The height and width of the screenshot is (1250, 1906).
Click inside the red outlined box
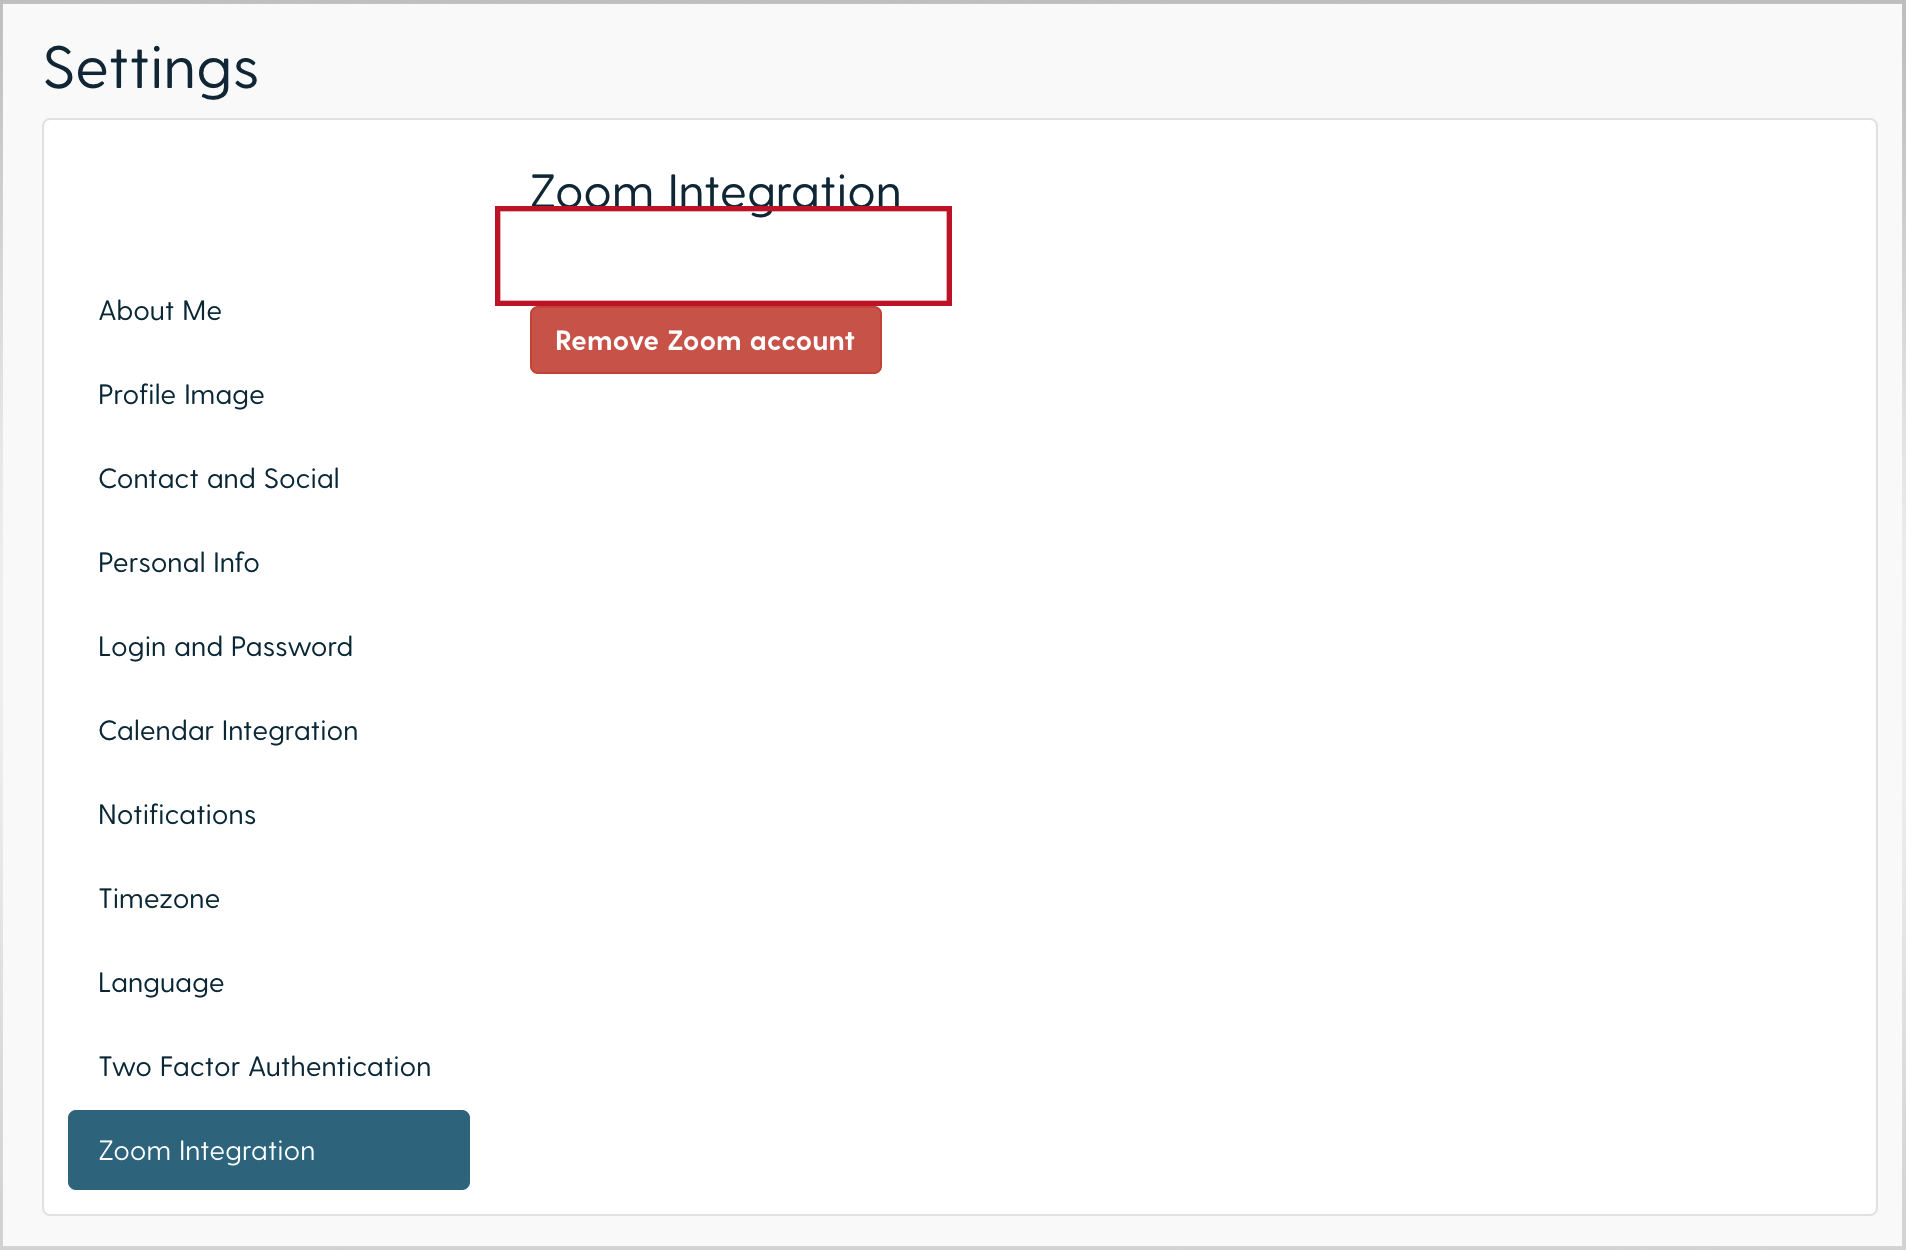click(722, 256)
